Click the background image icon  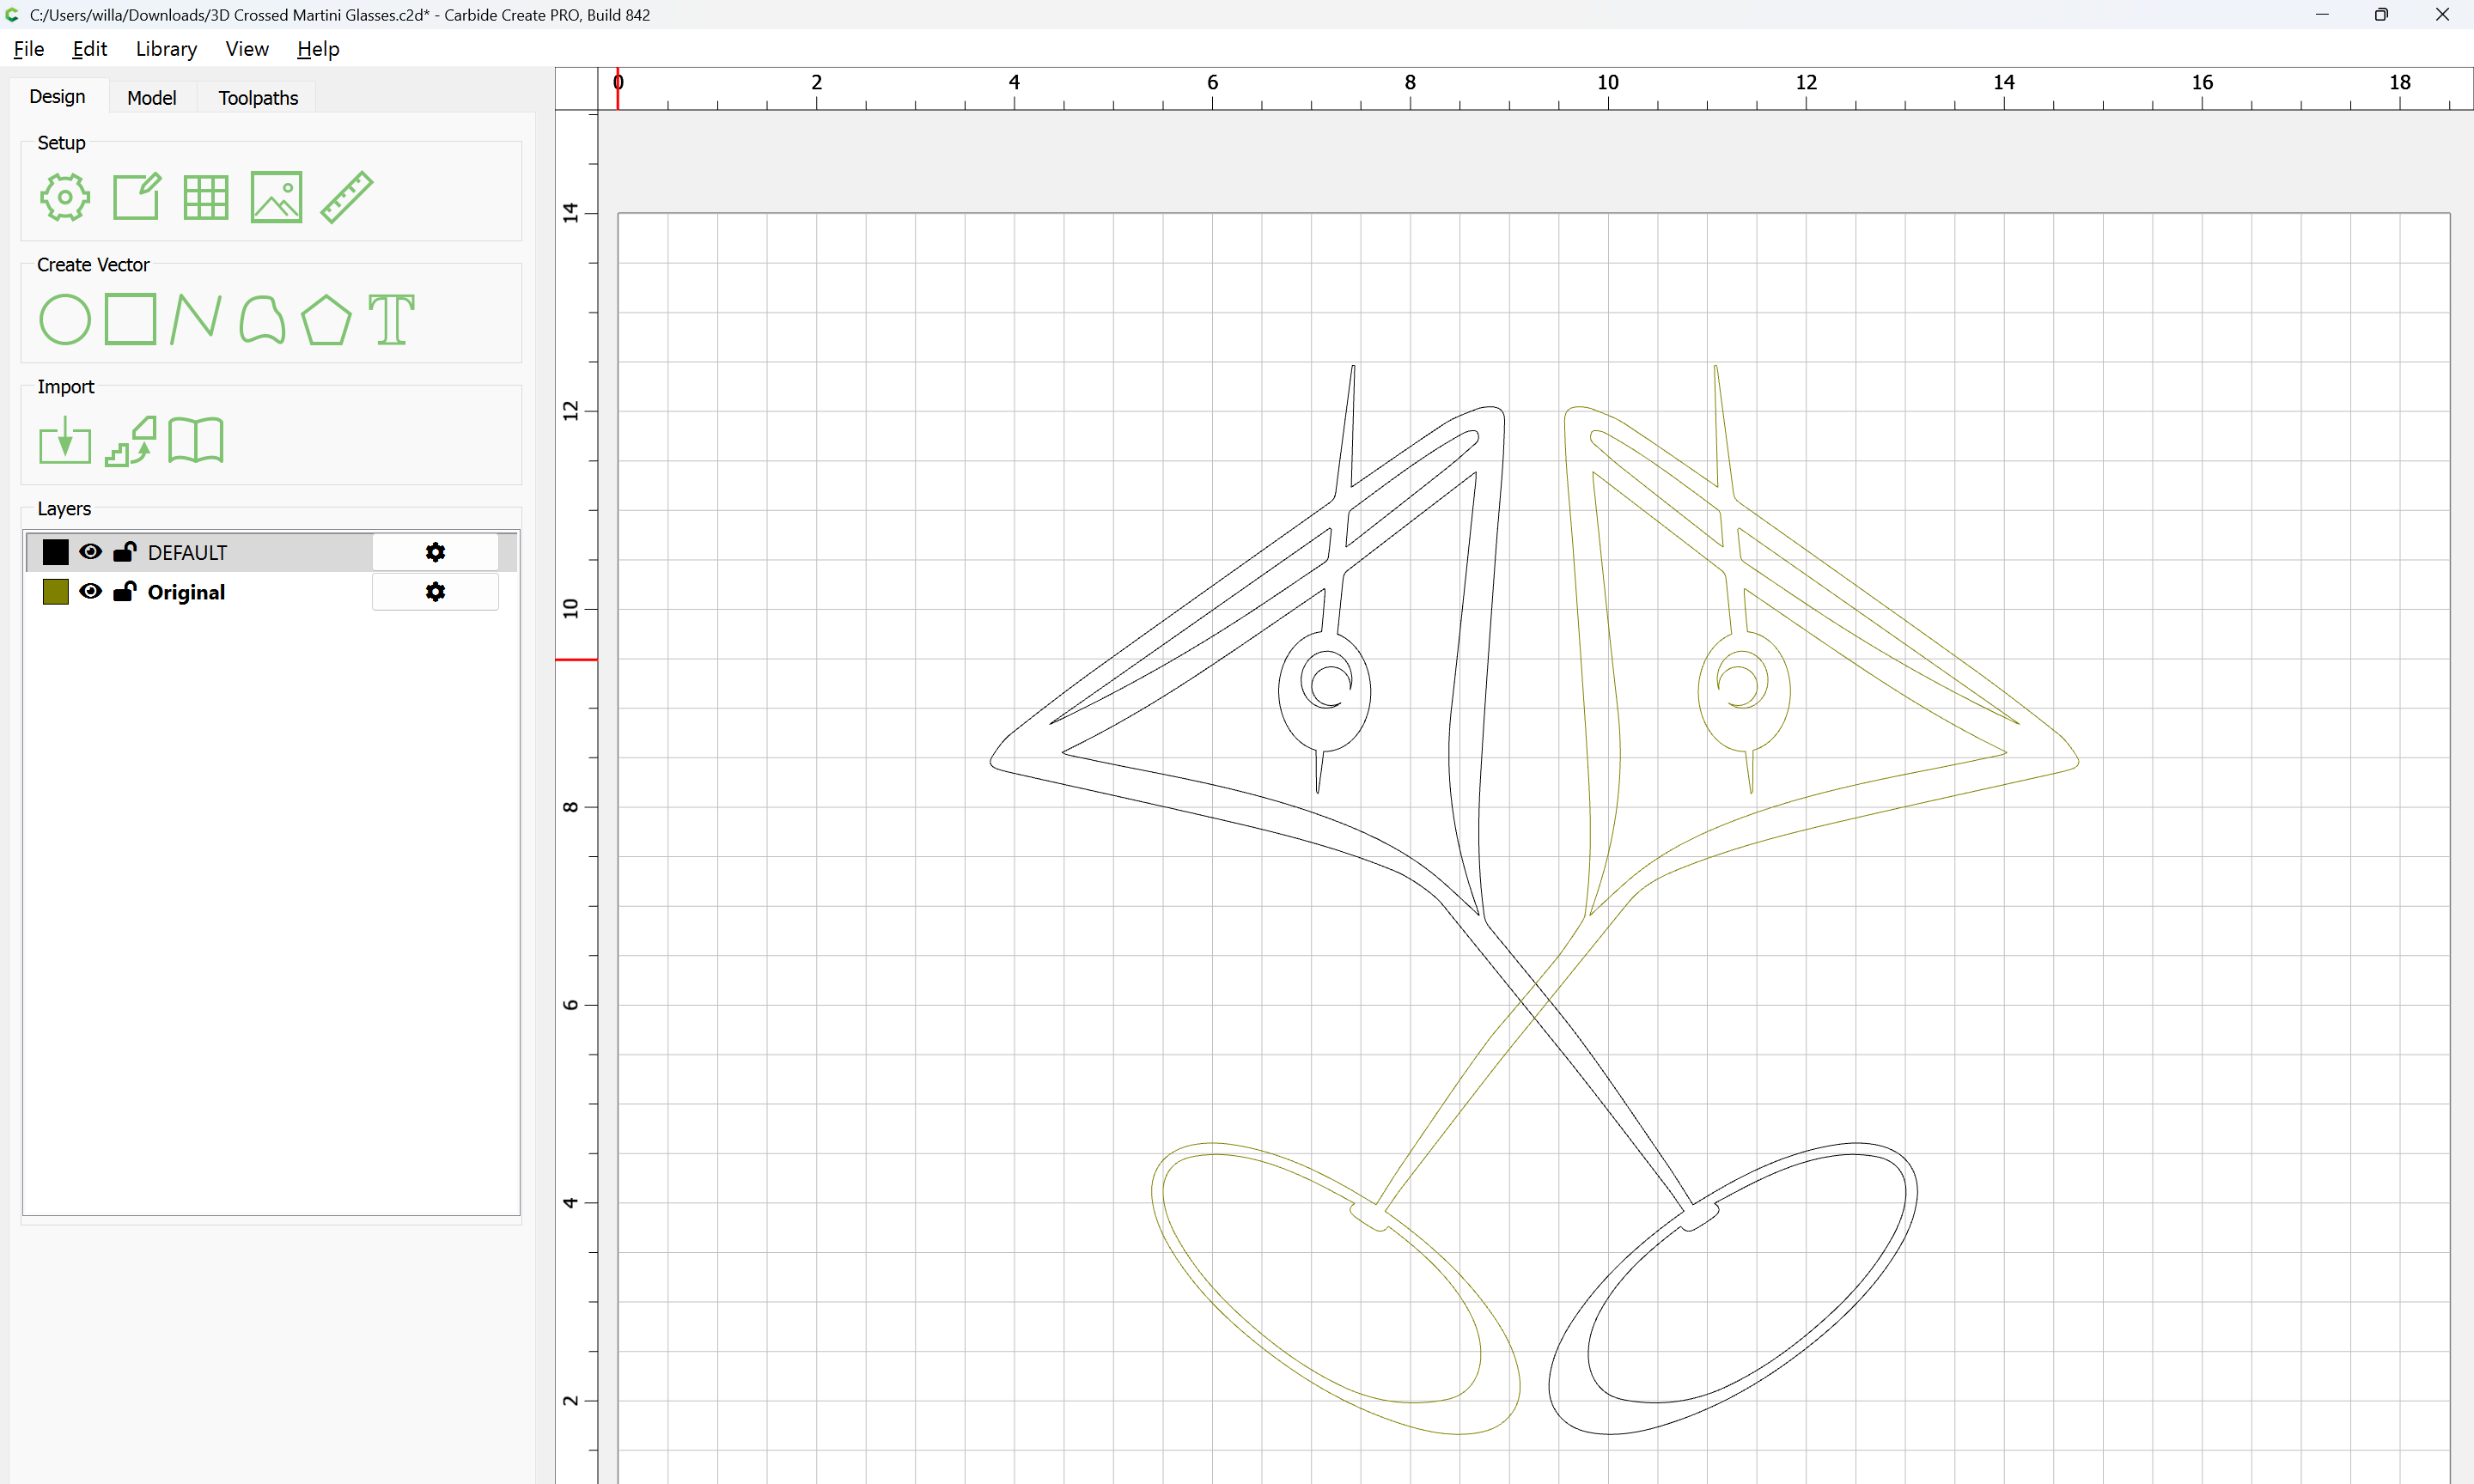pyautogui.click(x=276, y=197)
